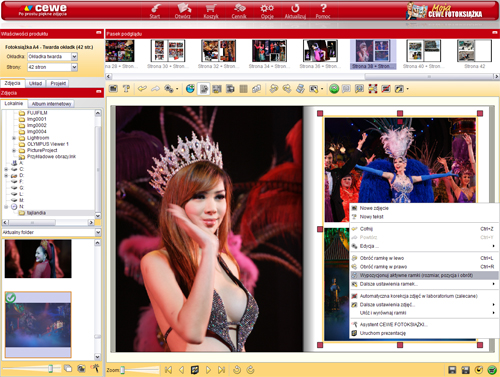Collapse the N: drive node
500x377 pixels.
(x=6, y=207)
